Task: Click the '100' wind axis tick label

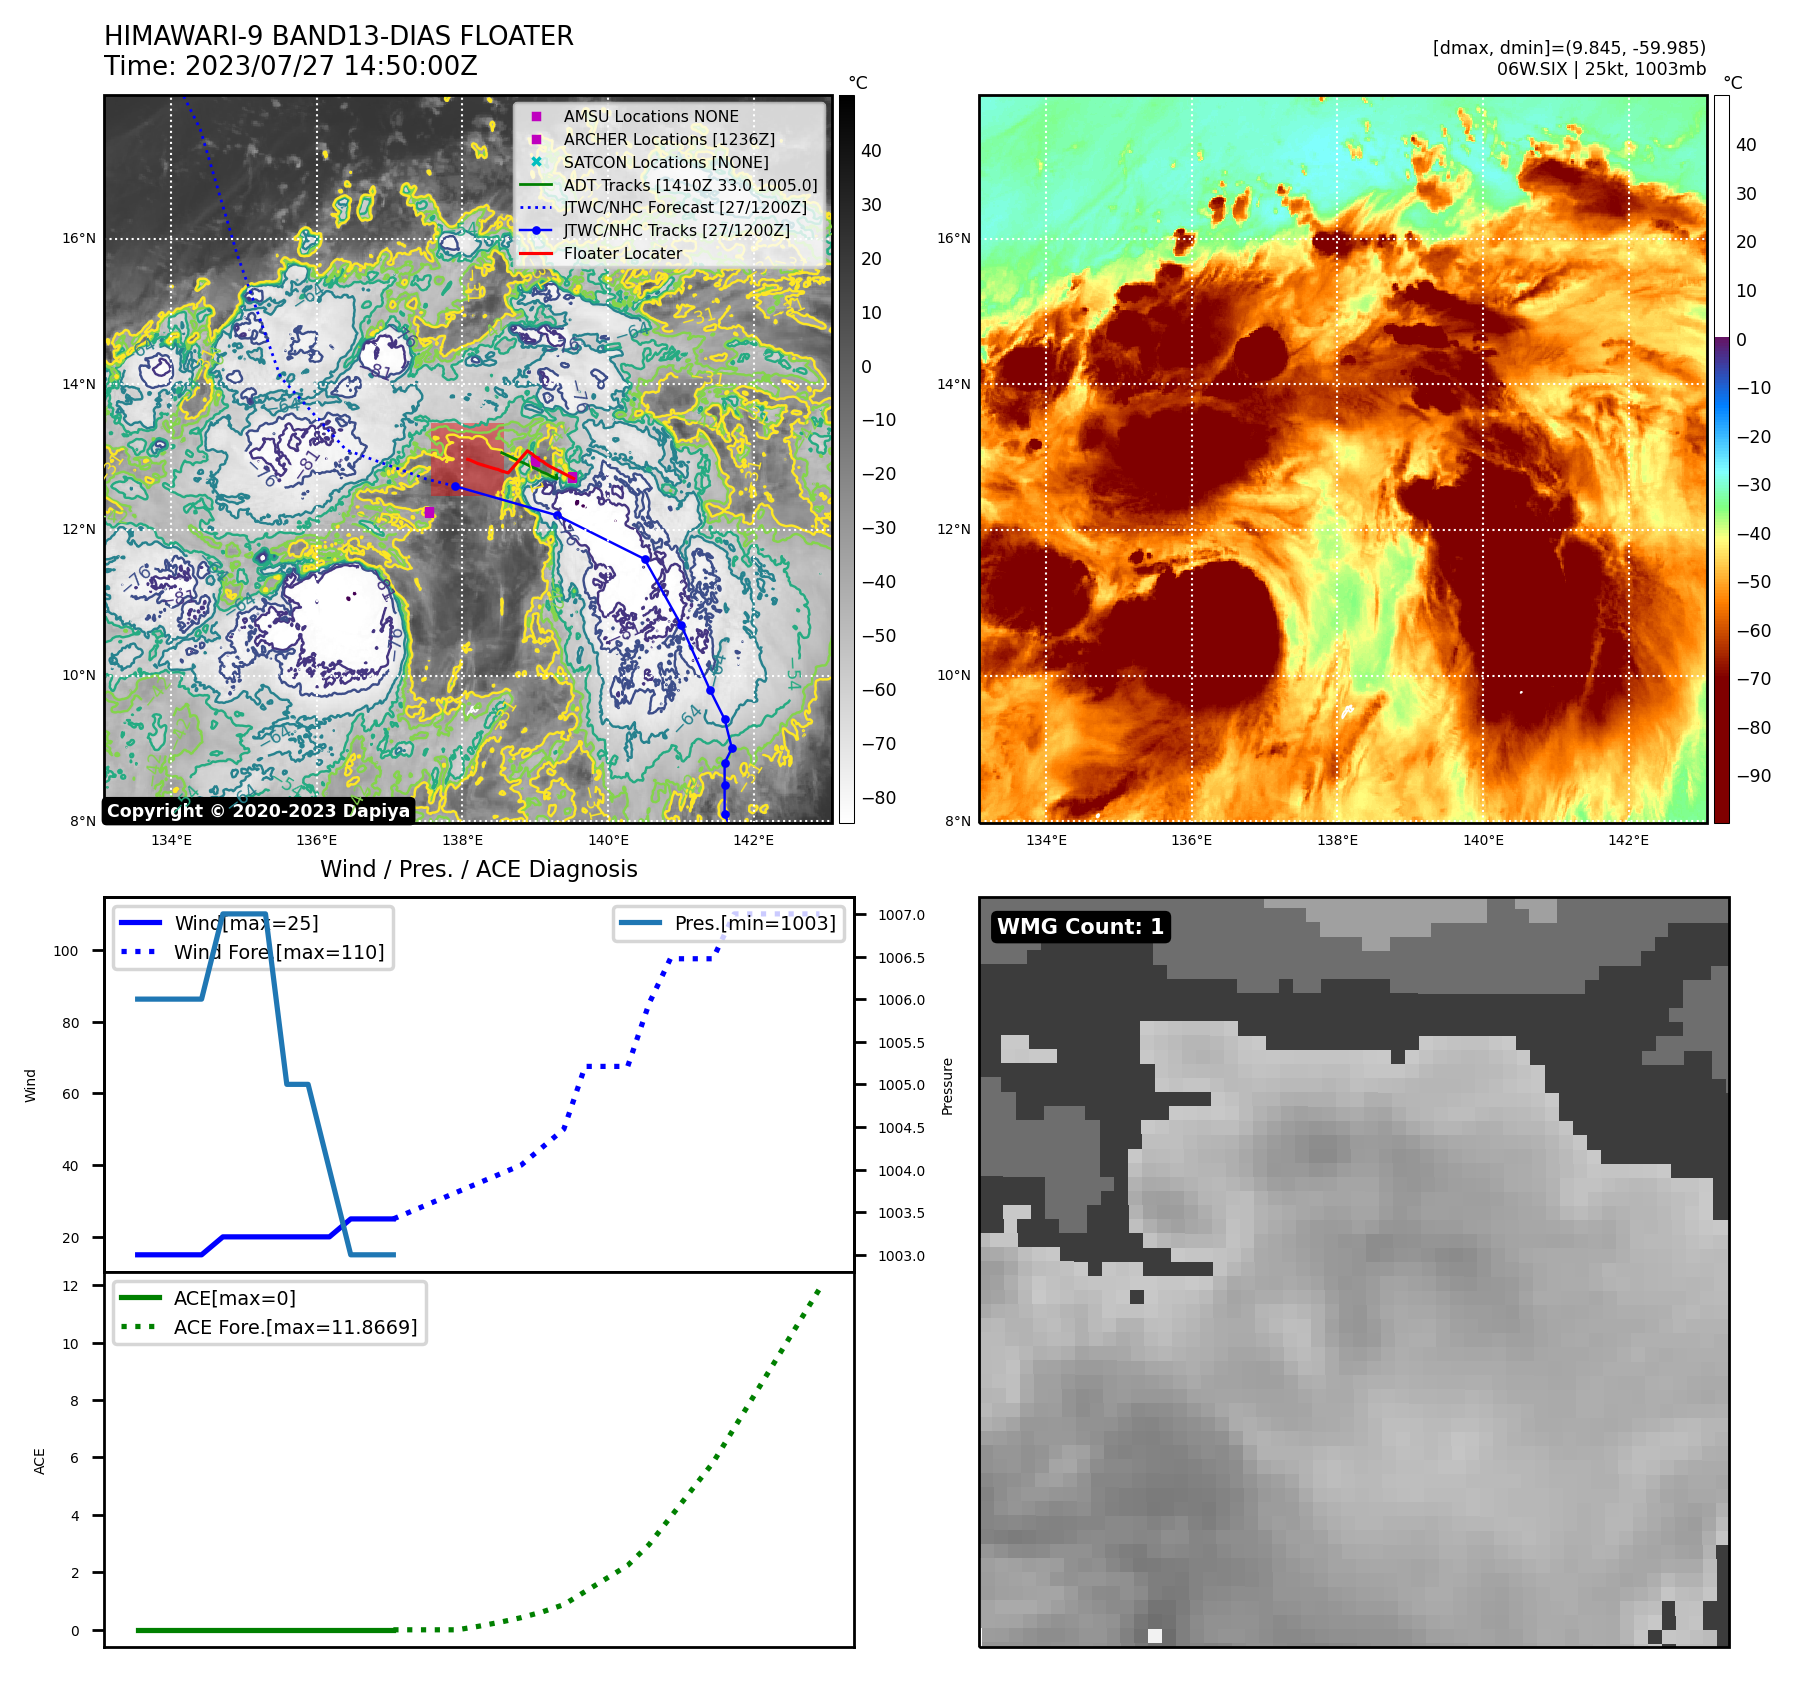Action: (66, 952)
